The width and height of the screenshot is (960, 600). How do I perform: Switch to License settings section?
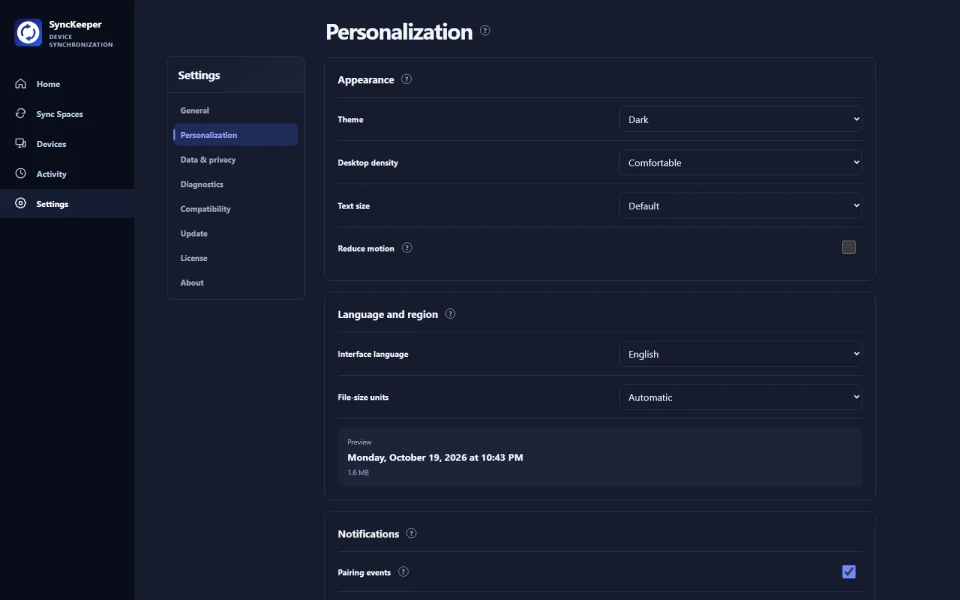[236, 258]
